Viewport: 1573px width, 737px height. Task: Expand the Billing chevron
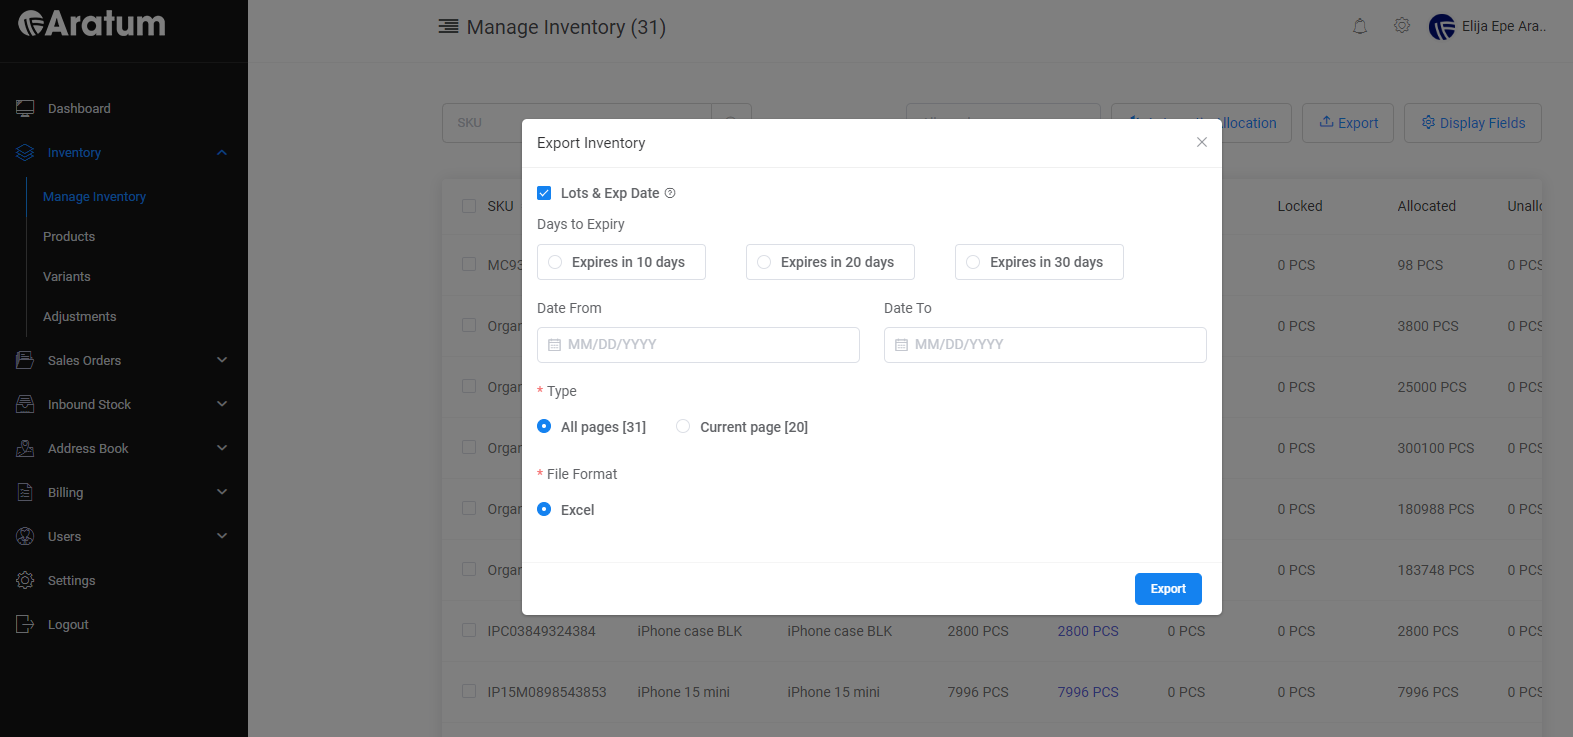(x=222, y=492)
